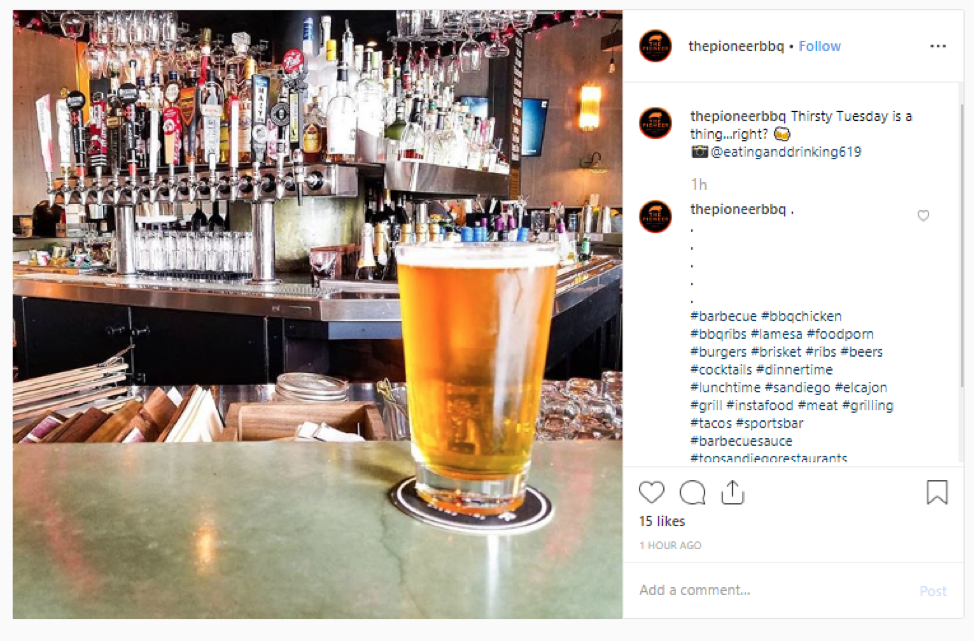Open thepioneerbbq profile picture in the header
Viewport: 974px width, 641px height.
[x=655, y=46]
